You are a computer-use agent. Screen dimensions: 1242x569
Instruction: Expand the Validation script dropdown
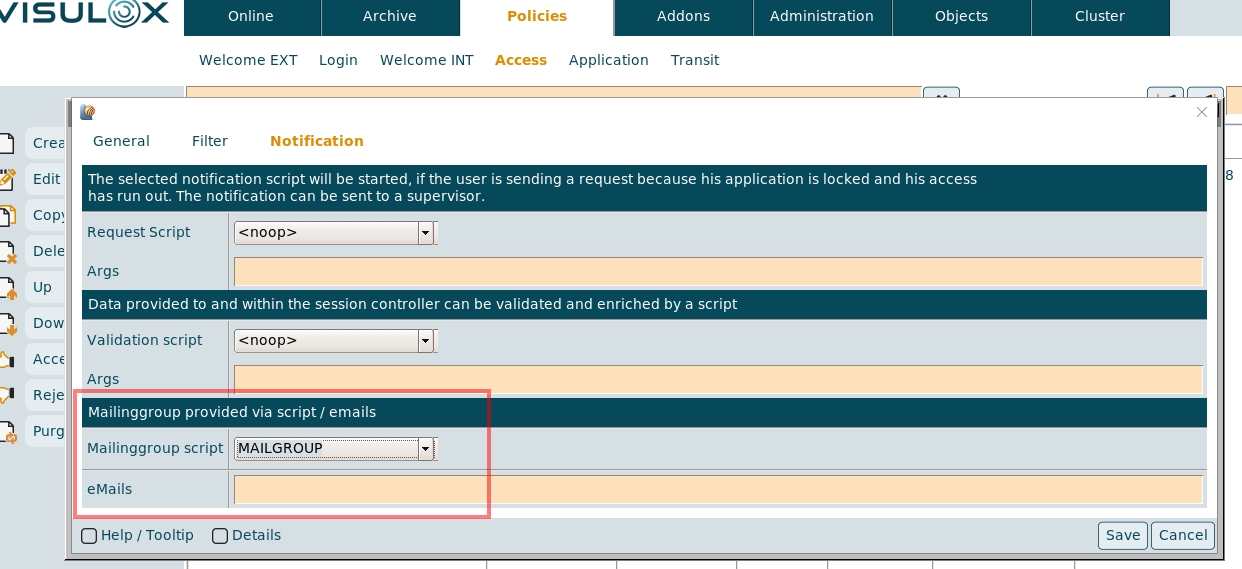point(426,341)
